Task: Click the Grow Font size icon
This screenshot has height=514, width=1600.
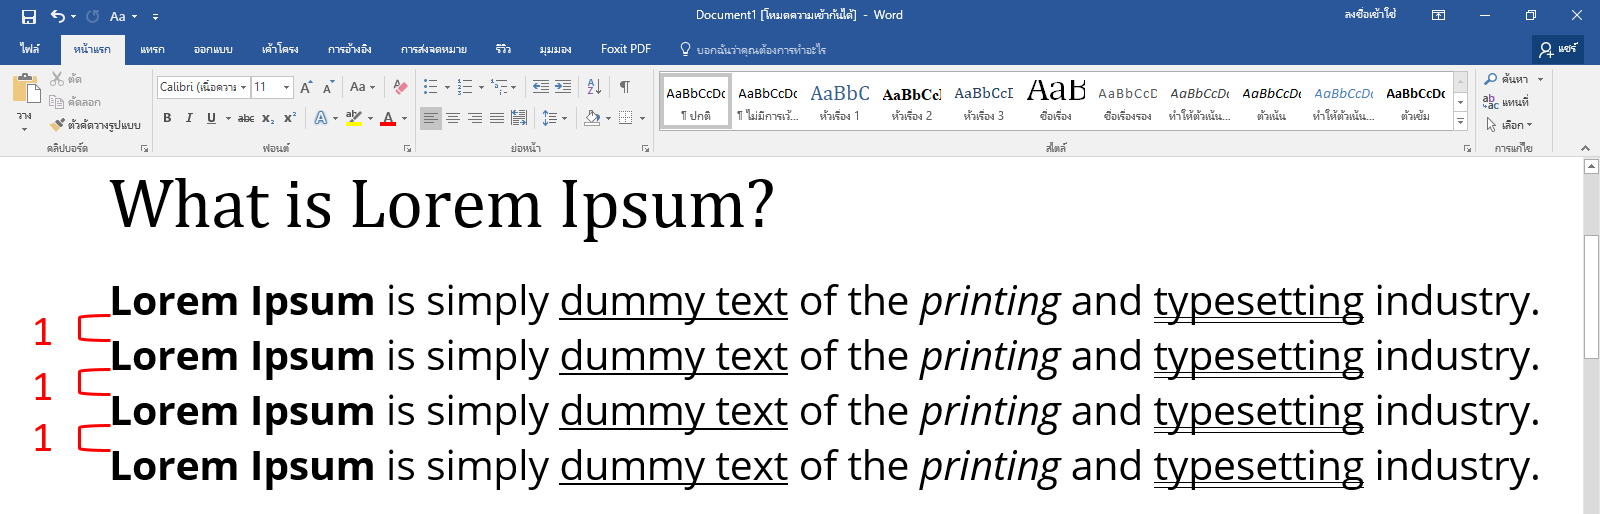Action: (306, 87)
